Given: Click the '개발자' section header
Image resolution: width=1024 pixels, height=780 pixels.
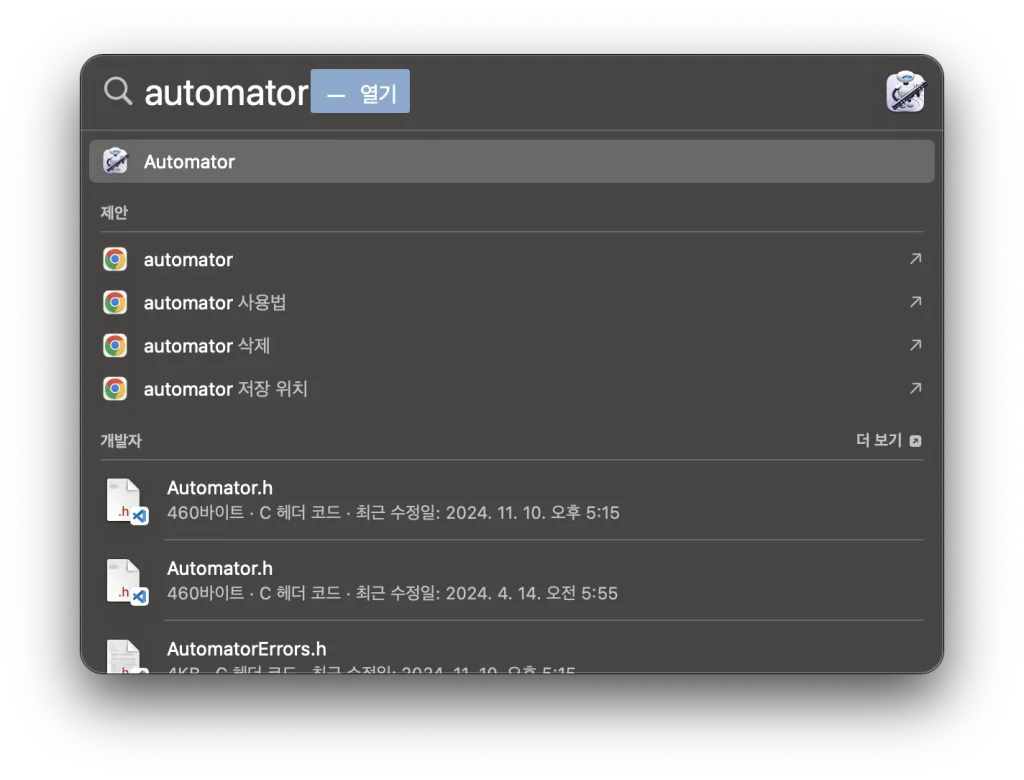Looking at the screenshot, I should tap(121, 441).
